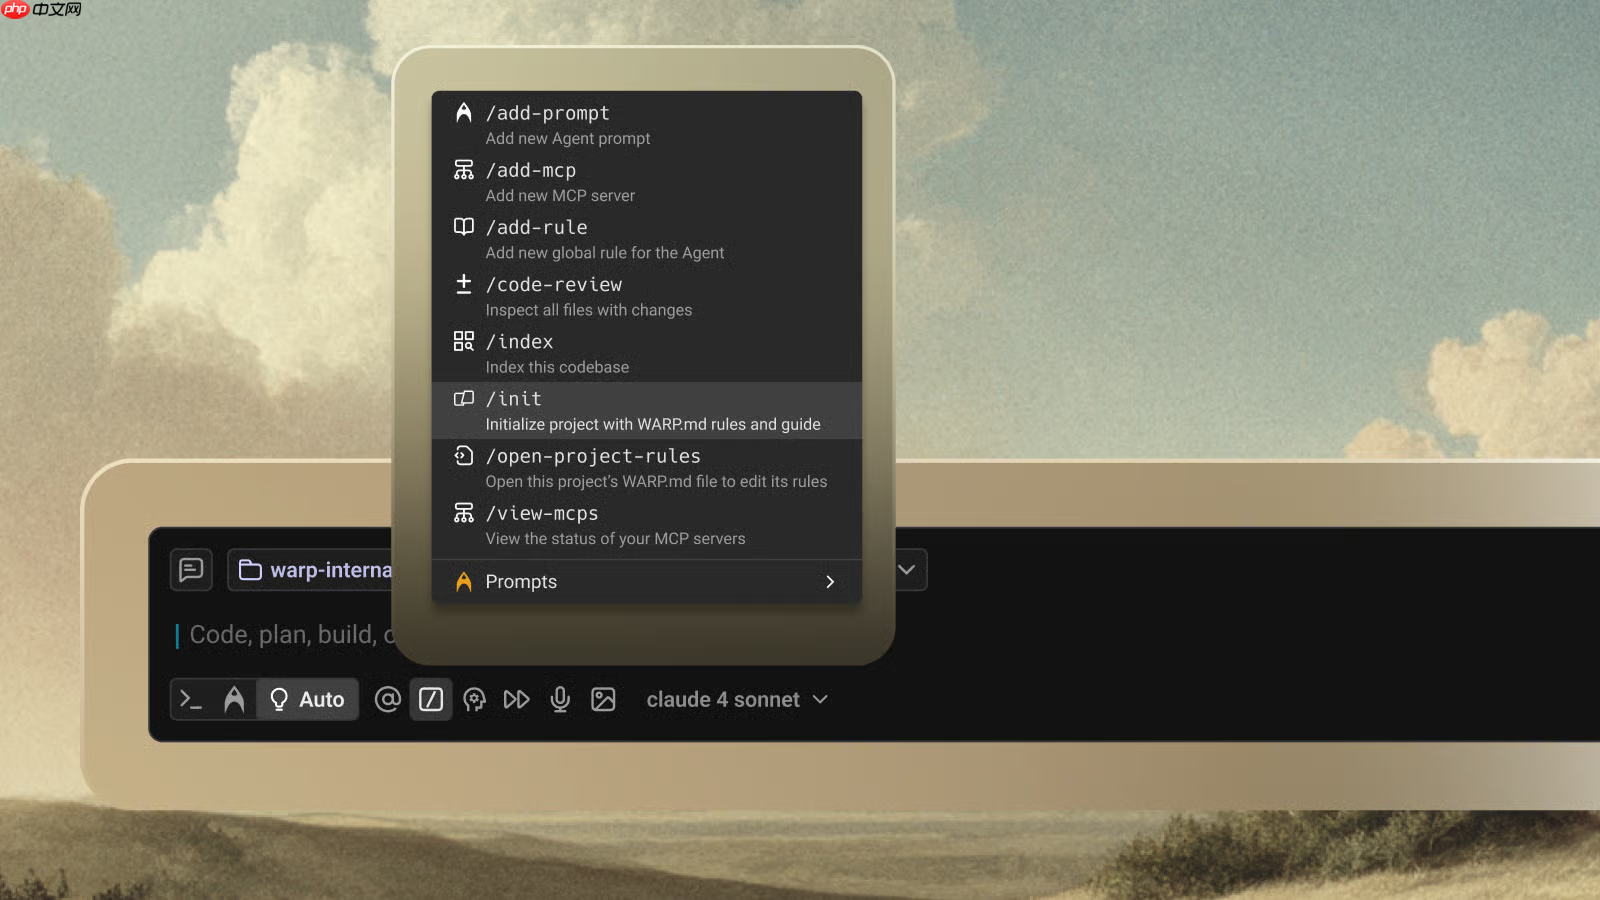
Task: Choose the /add-mcp command
Action: click(646, 182)
